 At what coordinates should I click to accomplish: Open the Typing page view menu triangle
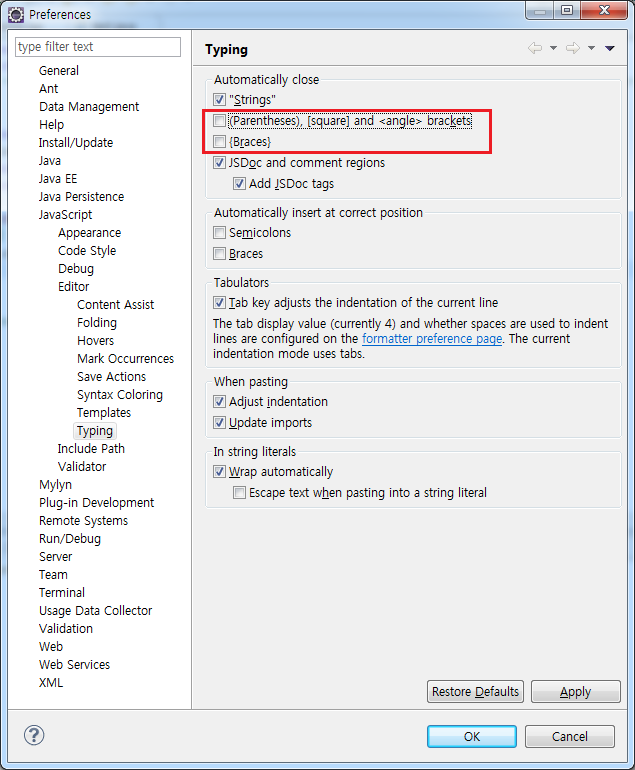click(x=610, y=48)
